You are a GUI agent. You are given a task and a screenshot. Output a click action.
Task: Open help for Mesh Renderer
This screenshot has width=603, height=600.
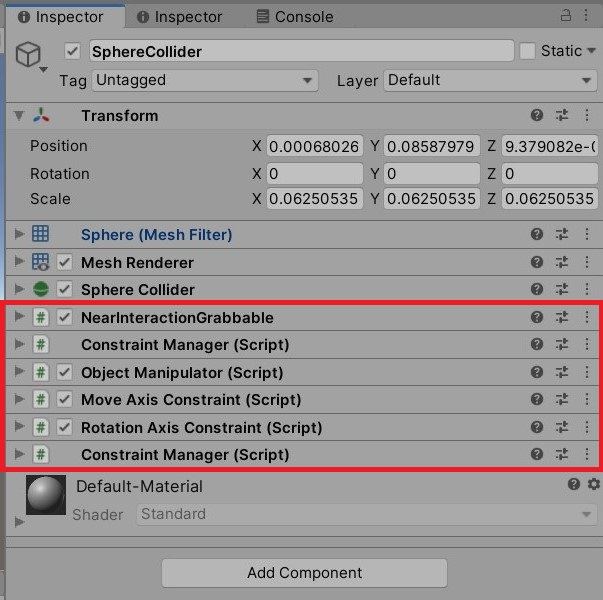point(537,262)
